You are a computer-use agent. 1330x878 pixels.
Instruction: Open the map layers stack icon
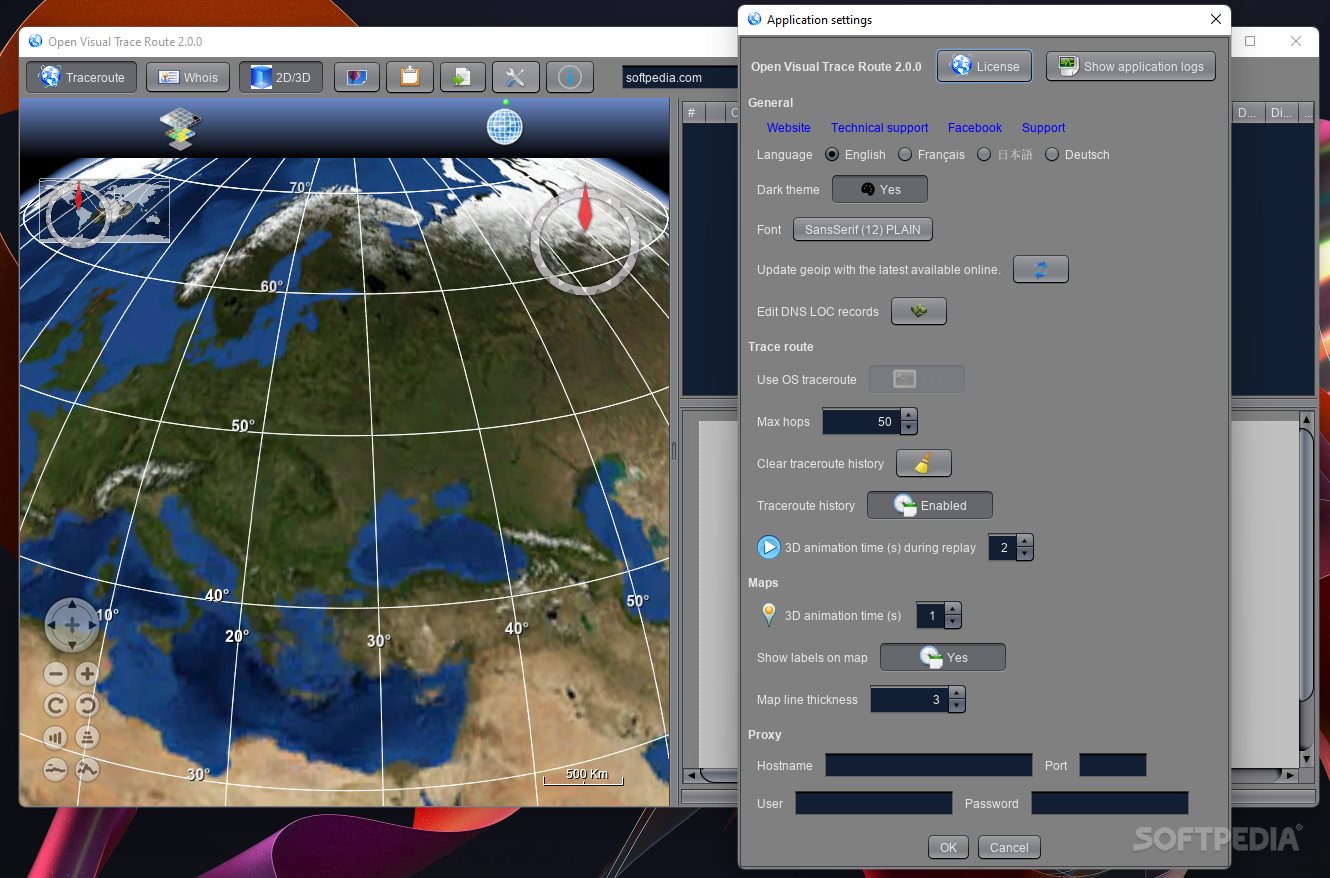(x=180, y=129)
